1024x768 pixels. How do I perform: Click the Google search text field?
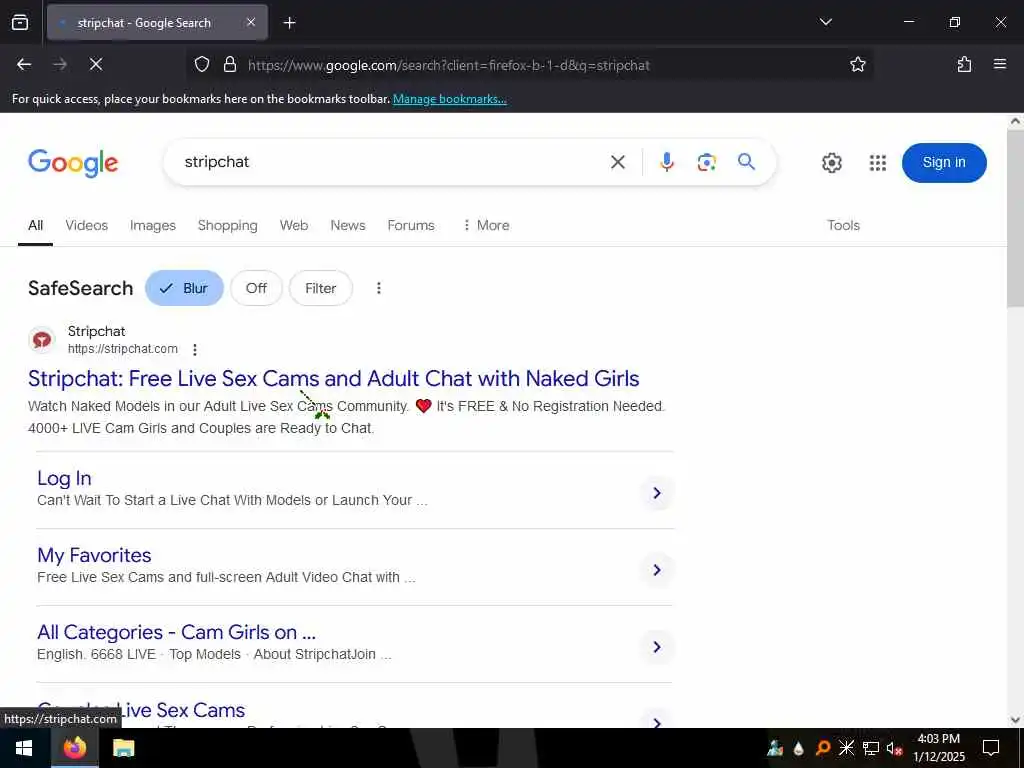392,162
